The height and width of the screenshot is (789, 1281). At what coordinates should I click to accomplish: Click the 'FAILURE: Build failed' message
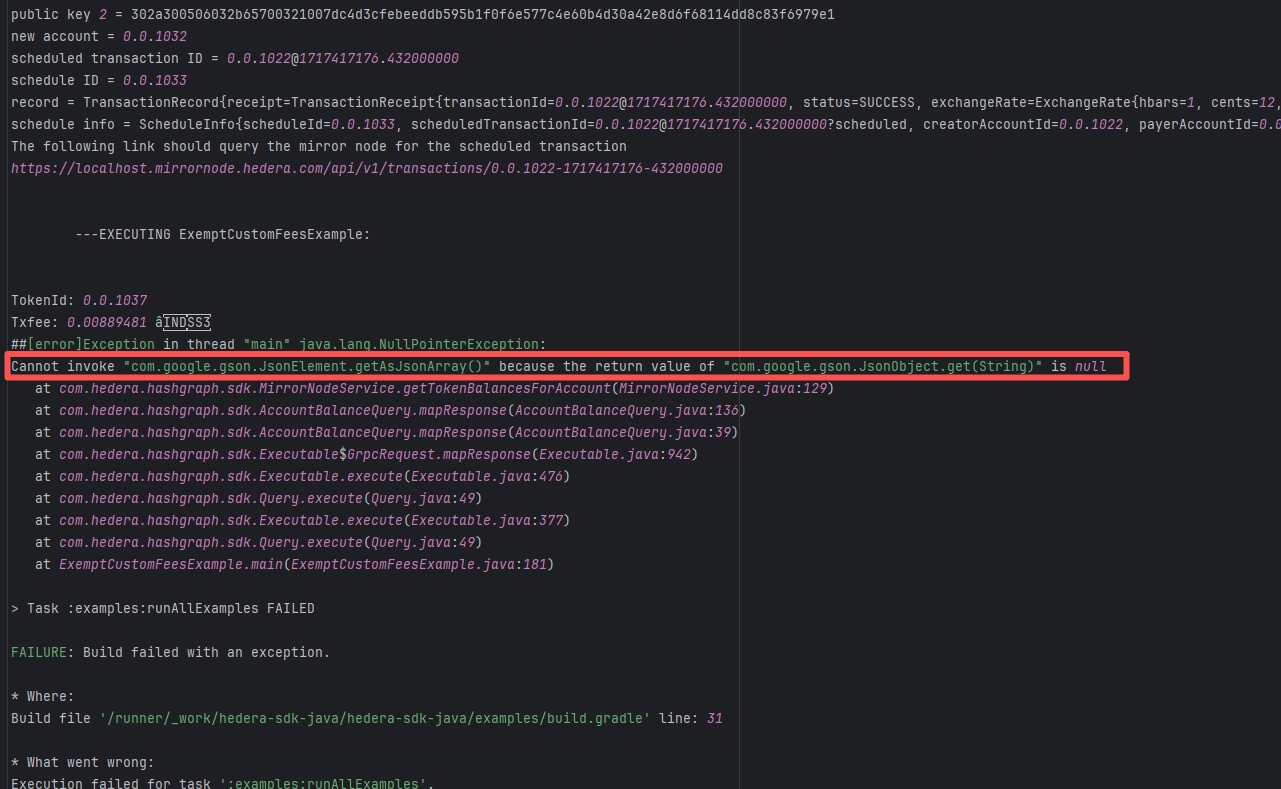[170, 652]
